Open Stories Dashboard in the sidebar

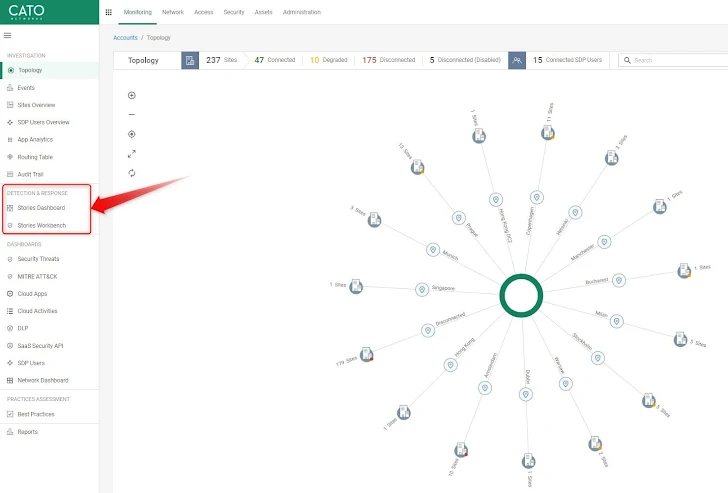[40, 208]
